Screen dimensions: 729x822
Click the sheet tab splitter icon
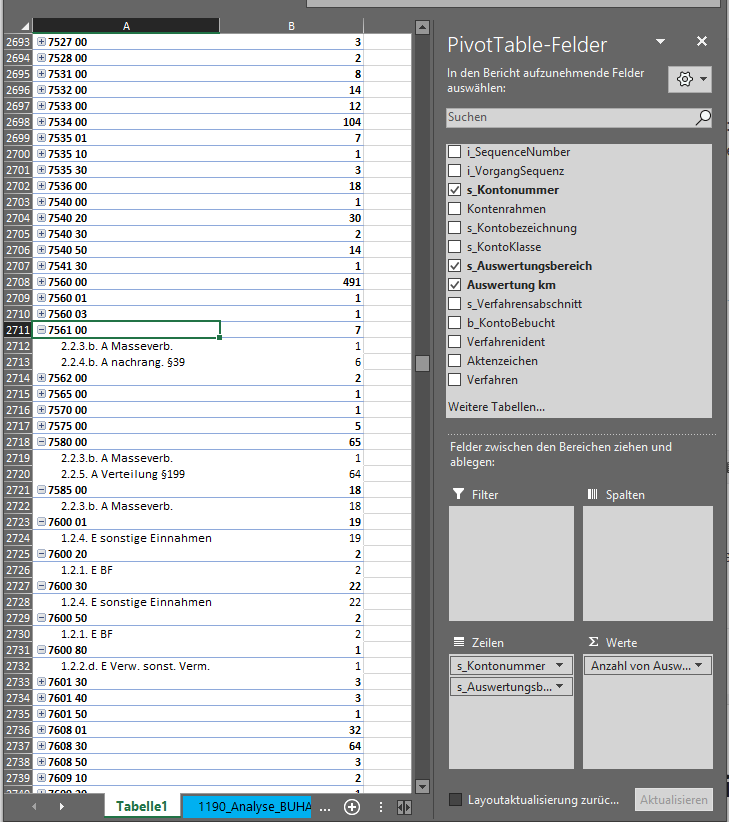[404, 807]
